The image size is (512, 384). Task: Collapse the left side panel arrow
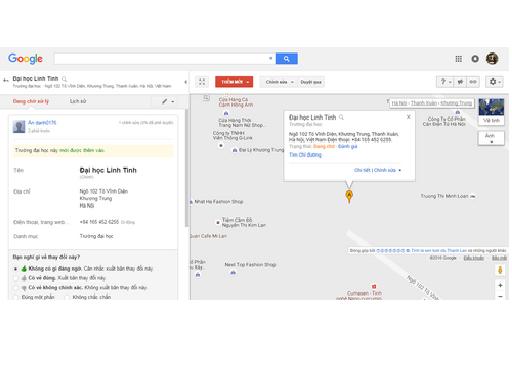(x=185, y=82)
